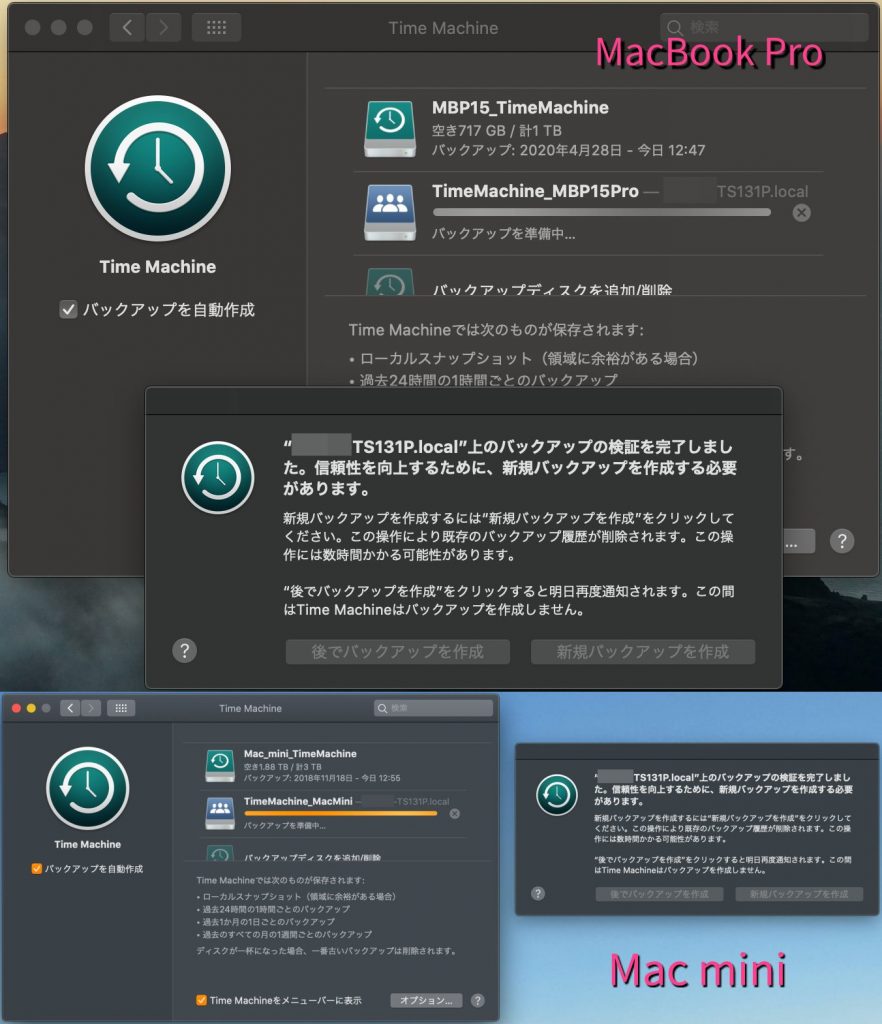This screenshot has height=1024, width=882.
Task: Click 後でバックアップを作成 in large dialog
Action: (398, 652)
